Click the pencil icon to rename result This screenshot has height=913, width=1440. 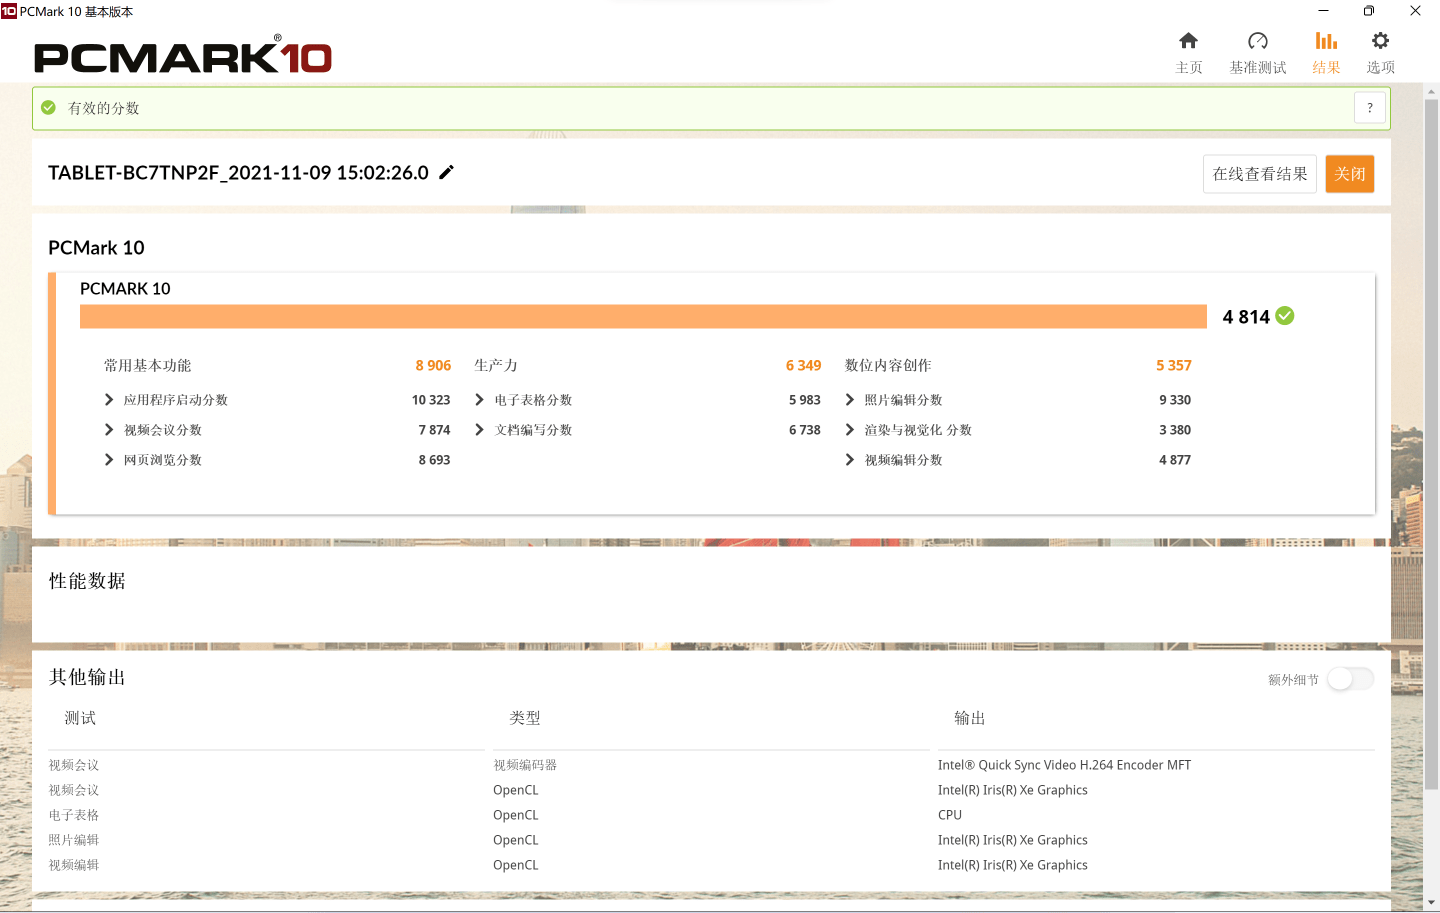[x=446, y=172]
